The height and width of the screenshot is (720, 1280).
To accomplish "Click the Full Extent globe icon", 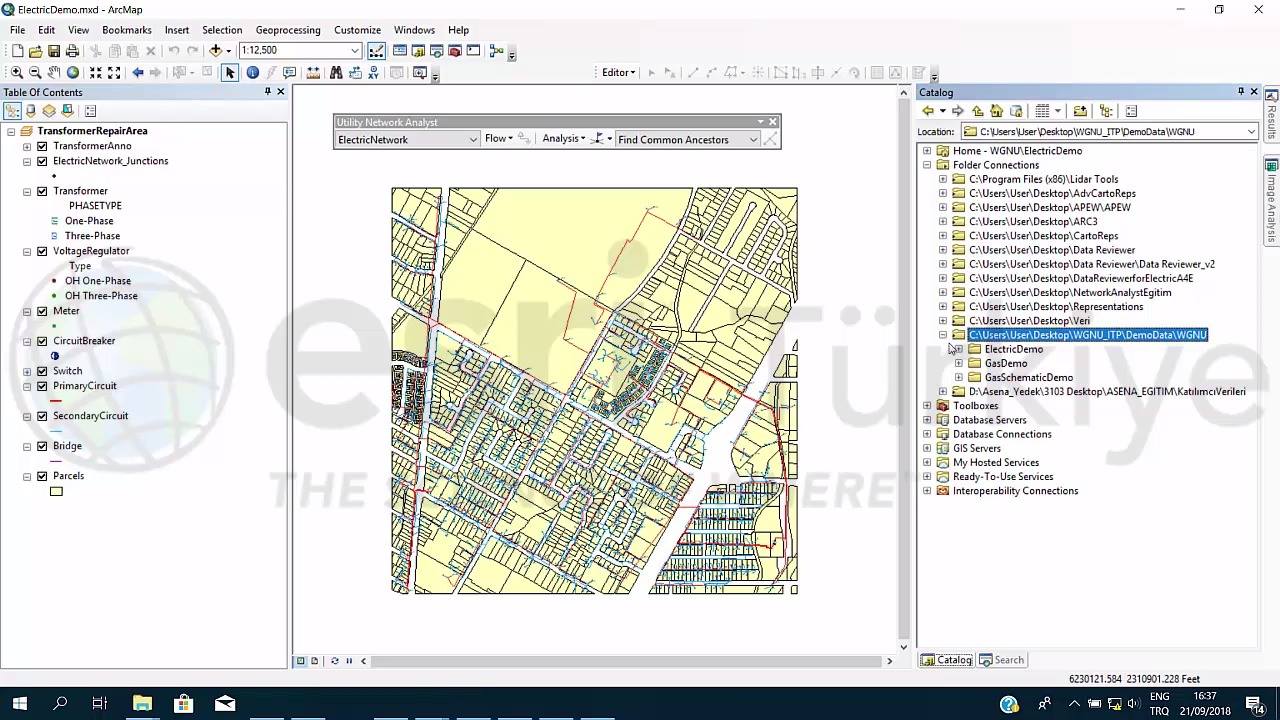I will click(x=73, y=73).
